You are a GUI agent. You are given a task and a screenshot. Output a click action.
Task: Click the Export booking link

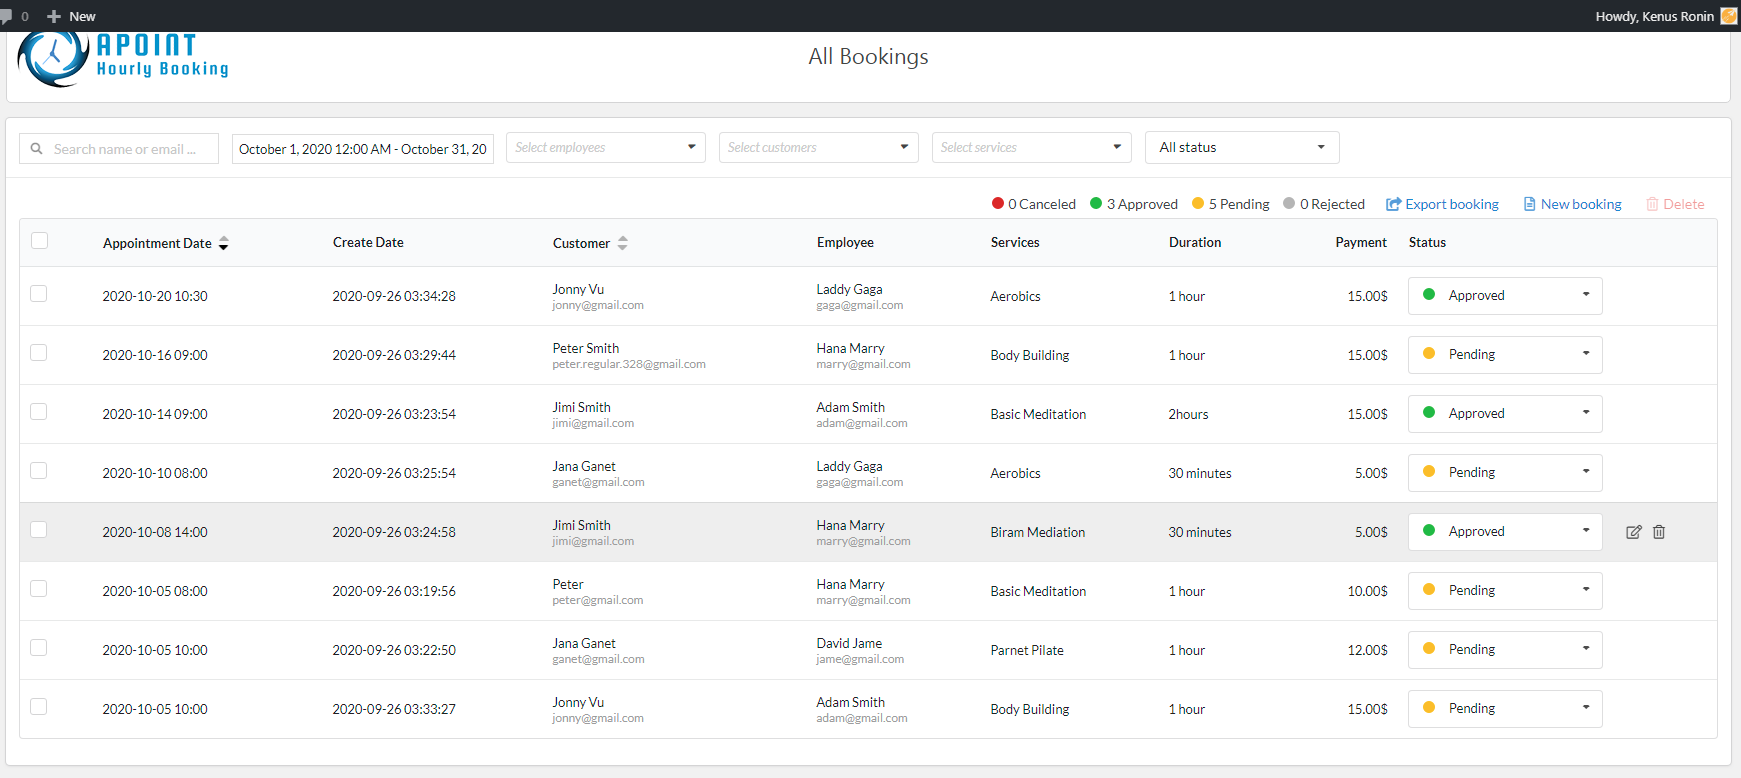click(1442, 204)
